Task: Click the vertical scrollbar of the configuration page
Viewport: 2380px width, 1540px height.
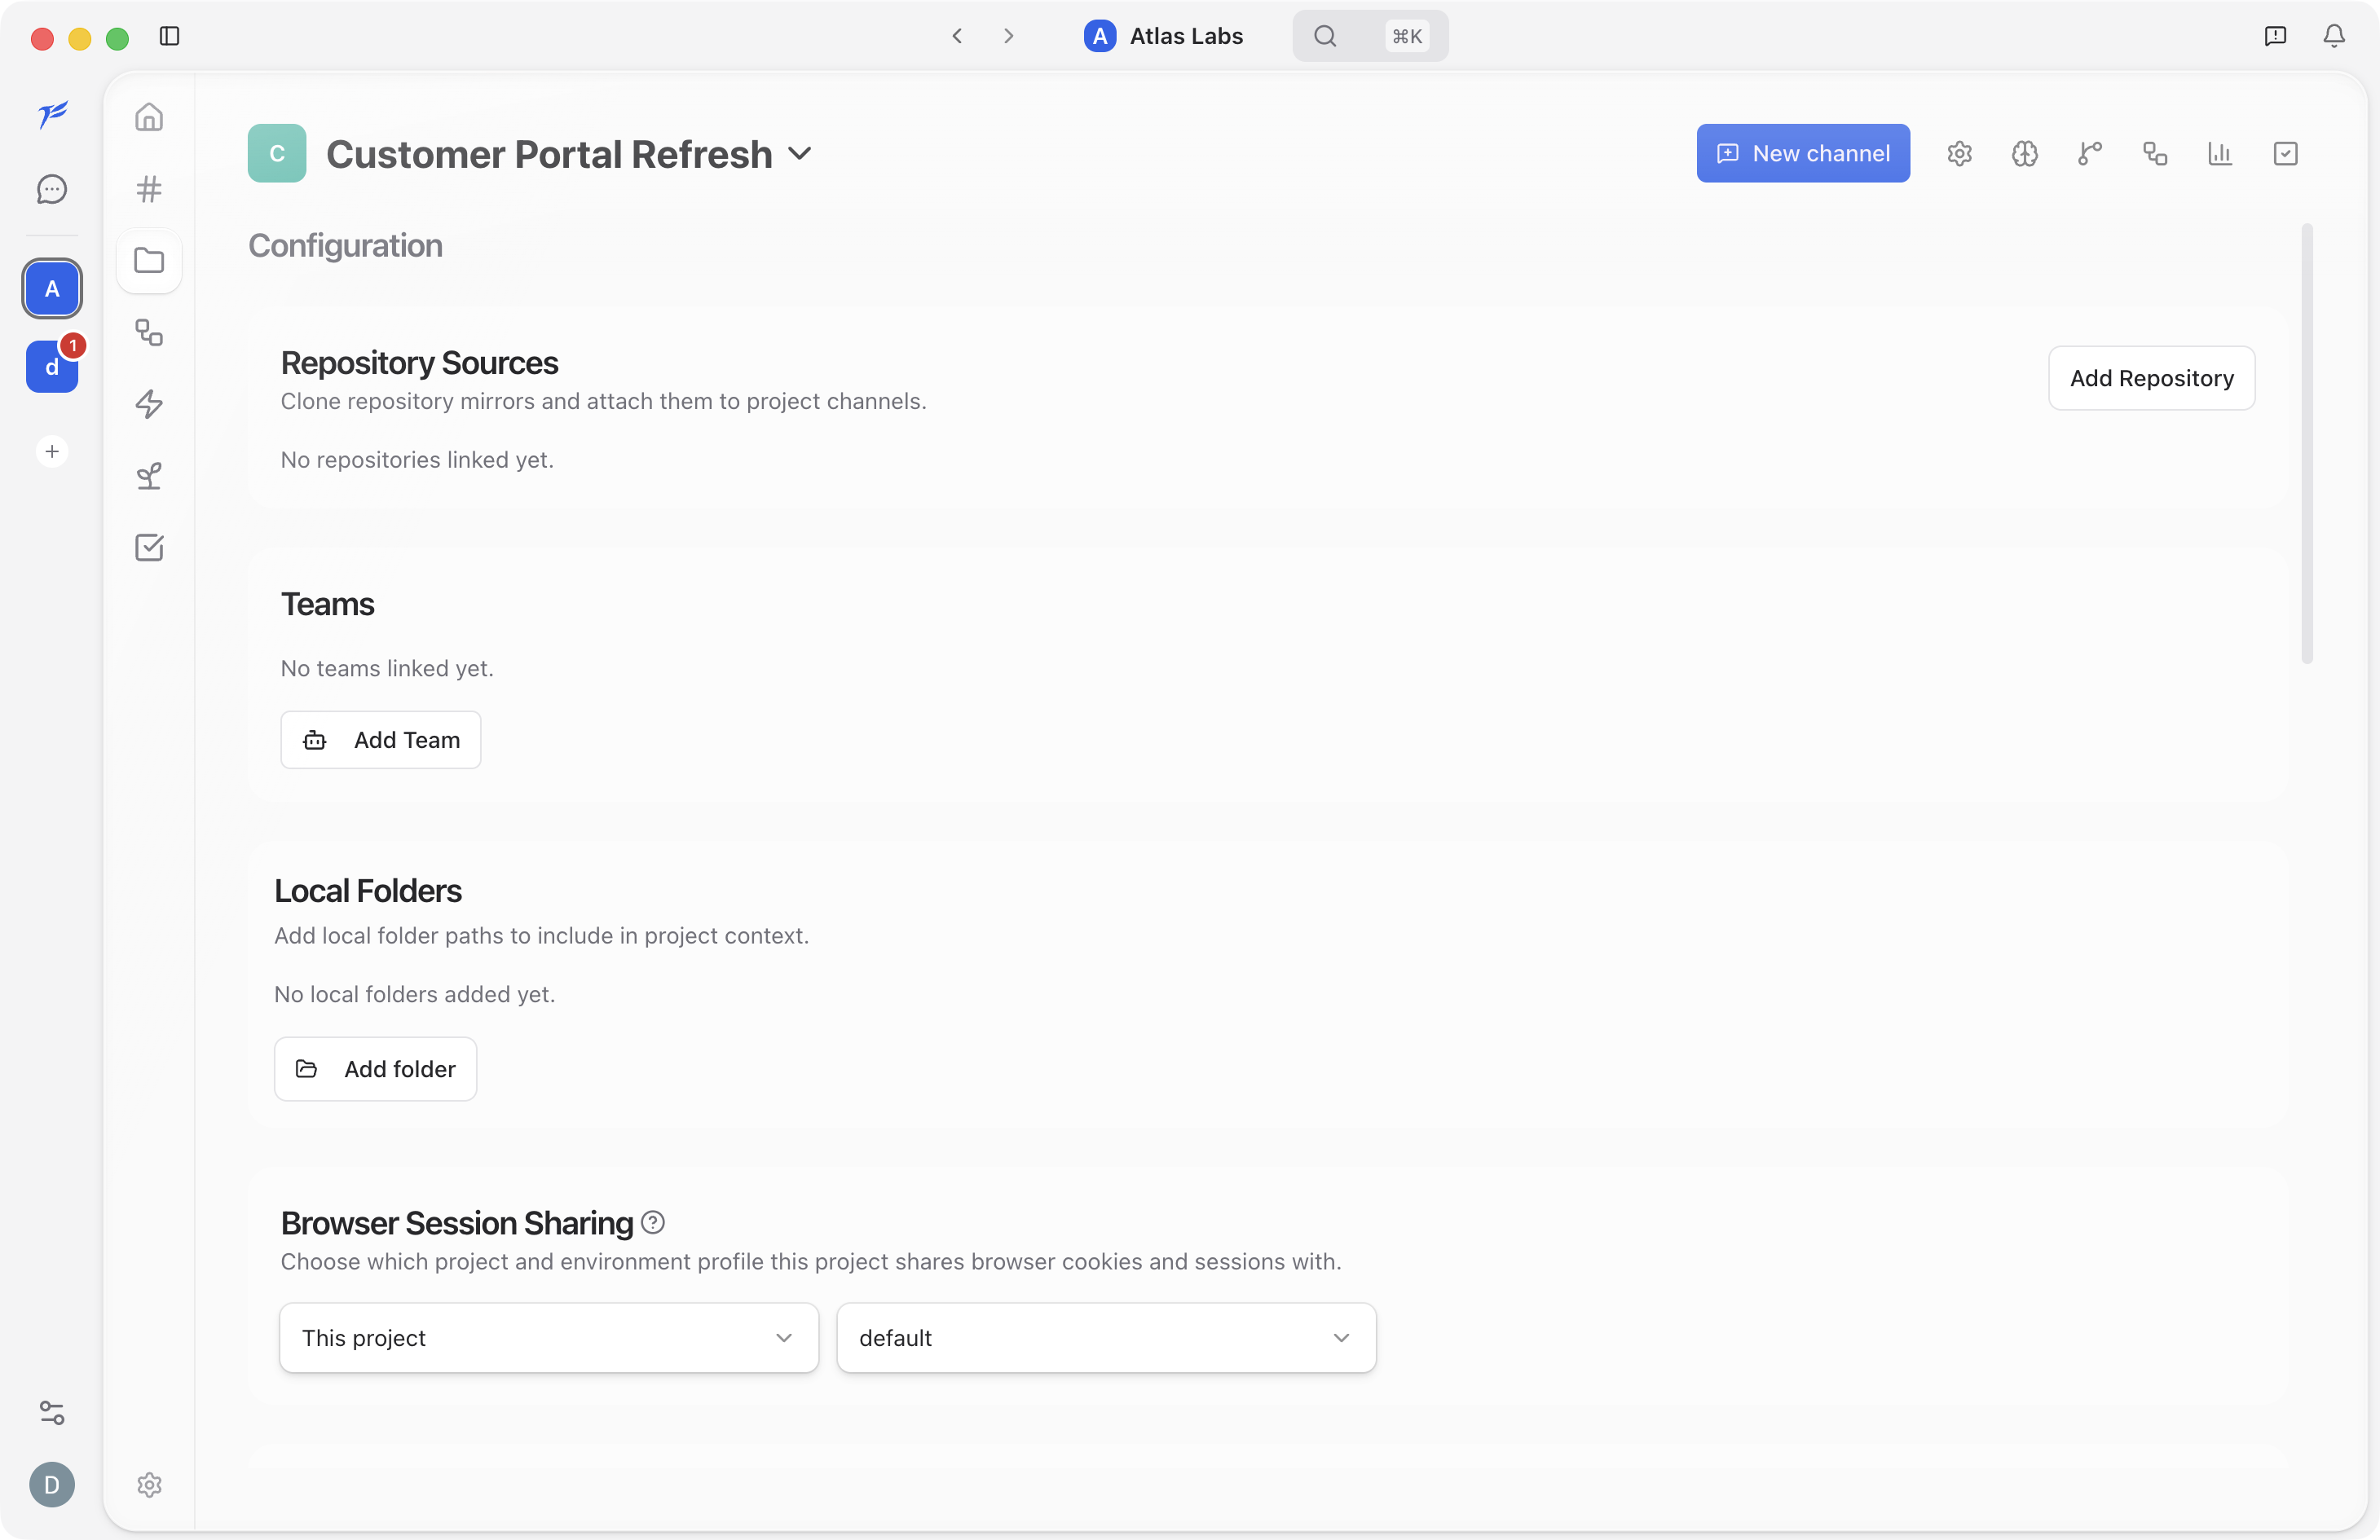Action: tap(2307, 444)
